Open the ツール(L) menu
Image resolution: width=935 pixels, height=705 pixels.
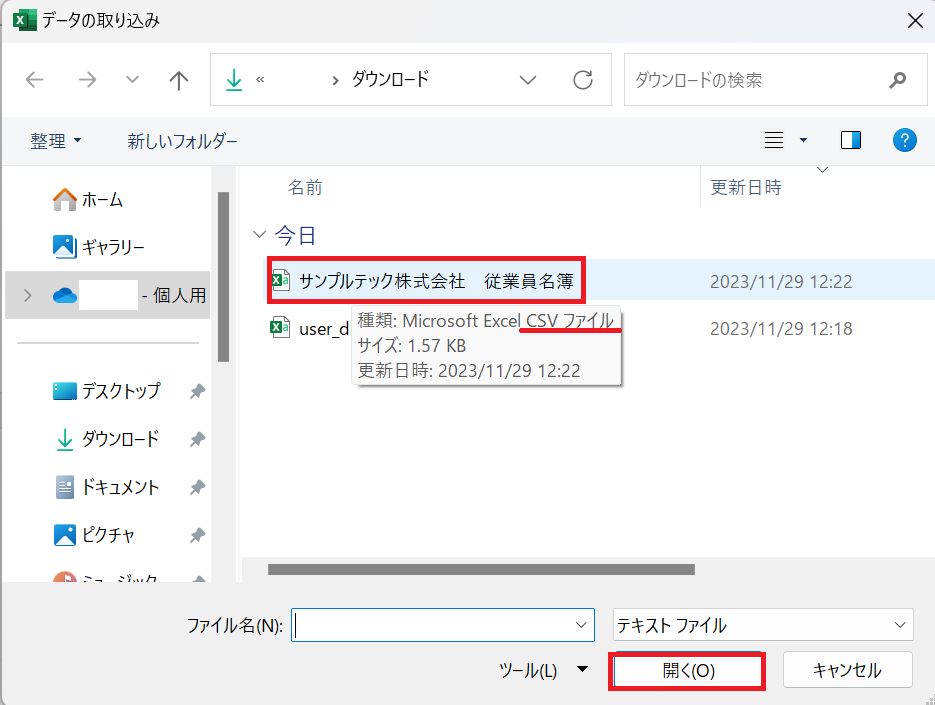(x=543, y=670)
